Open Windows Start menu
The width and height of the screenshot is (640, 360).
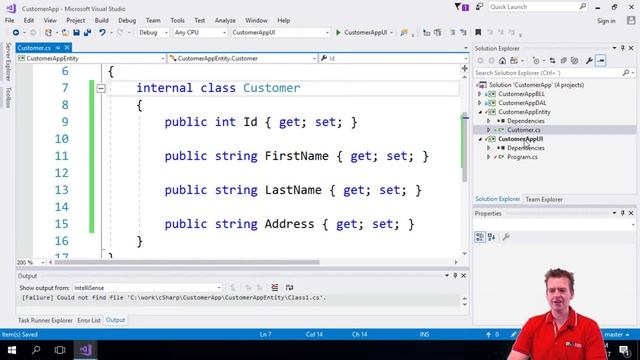click(11, 350)
